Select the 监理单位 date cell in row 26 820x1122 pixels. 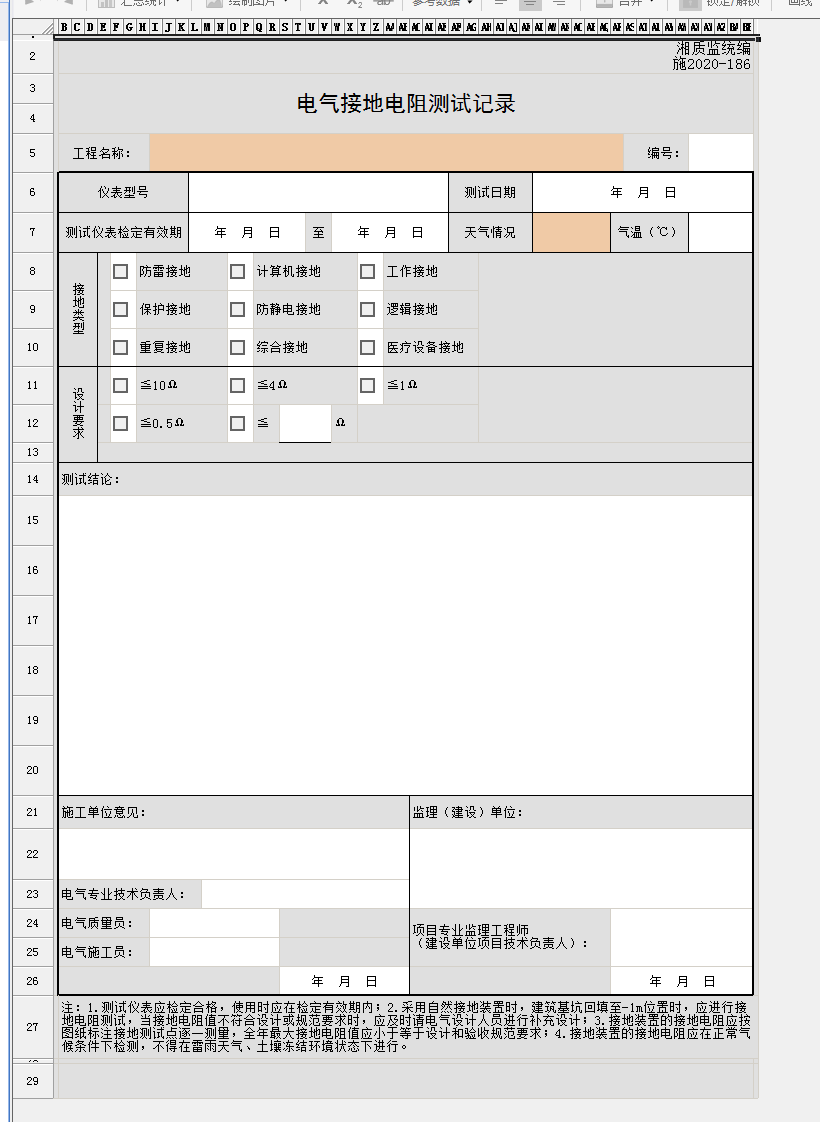click(681, 981)
